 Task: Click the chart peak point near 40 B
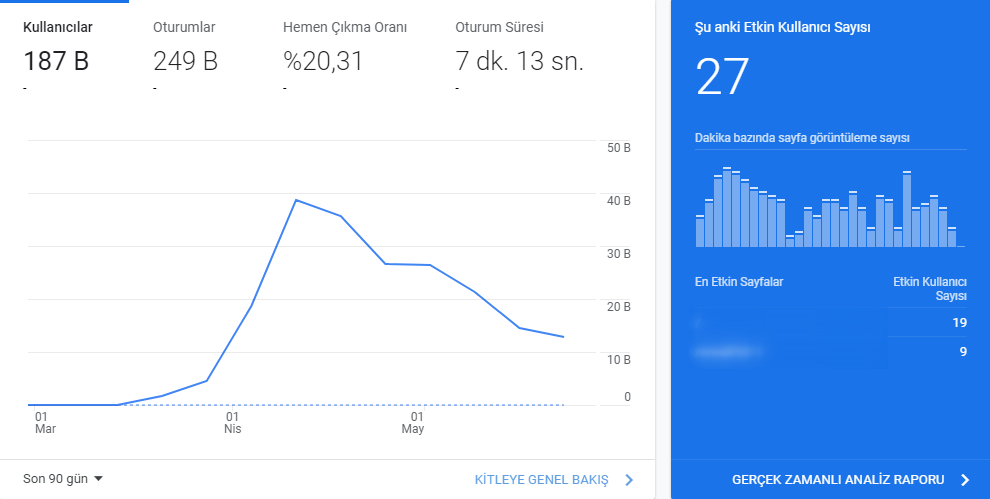296,200
